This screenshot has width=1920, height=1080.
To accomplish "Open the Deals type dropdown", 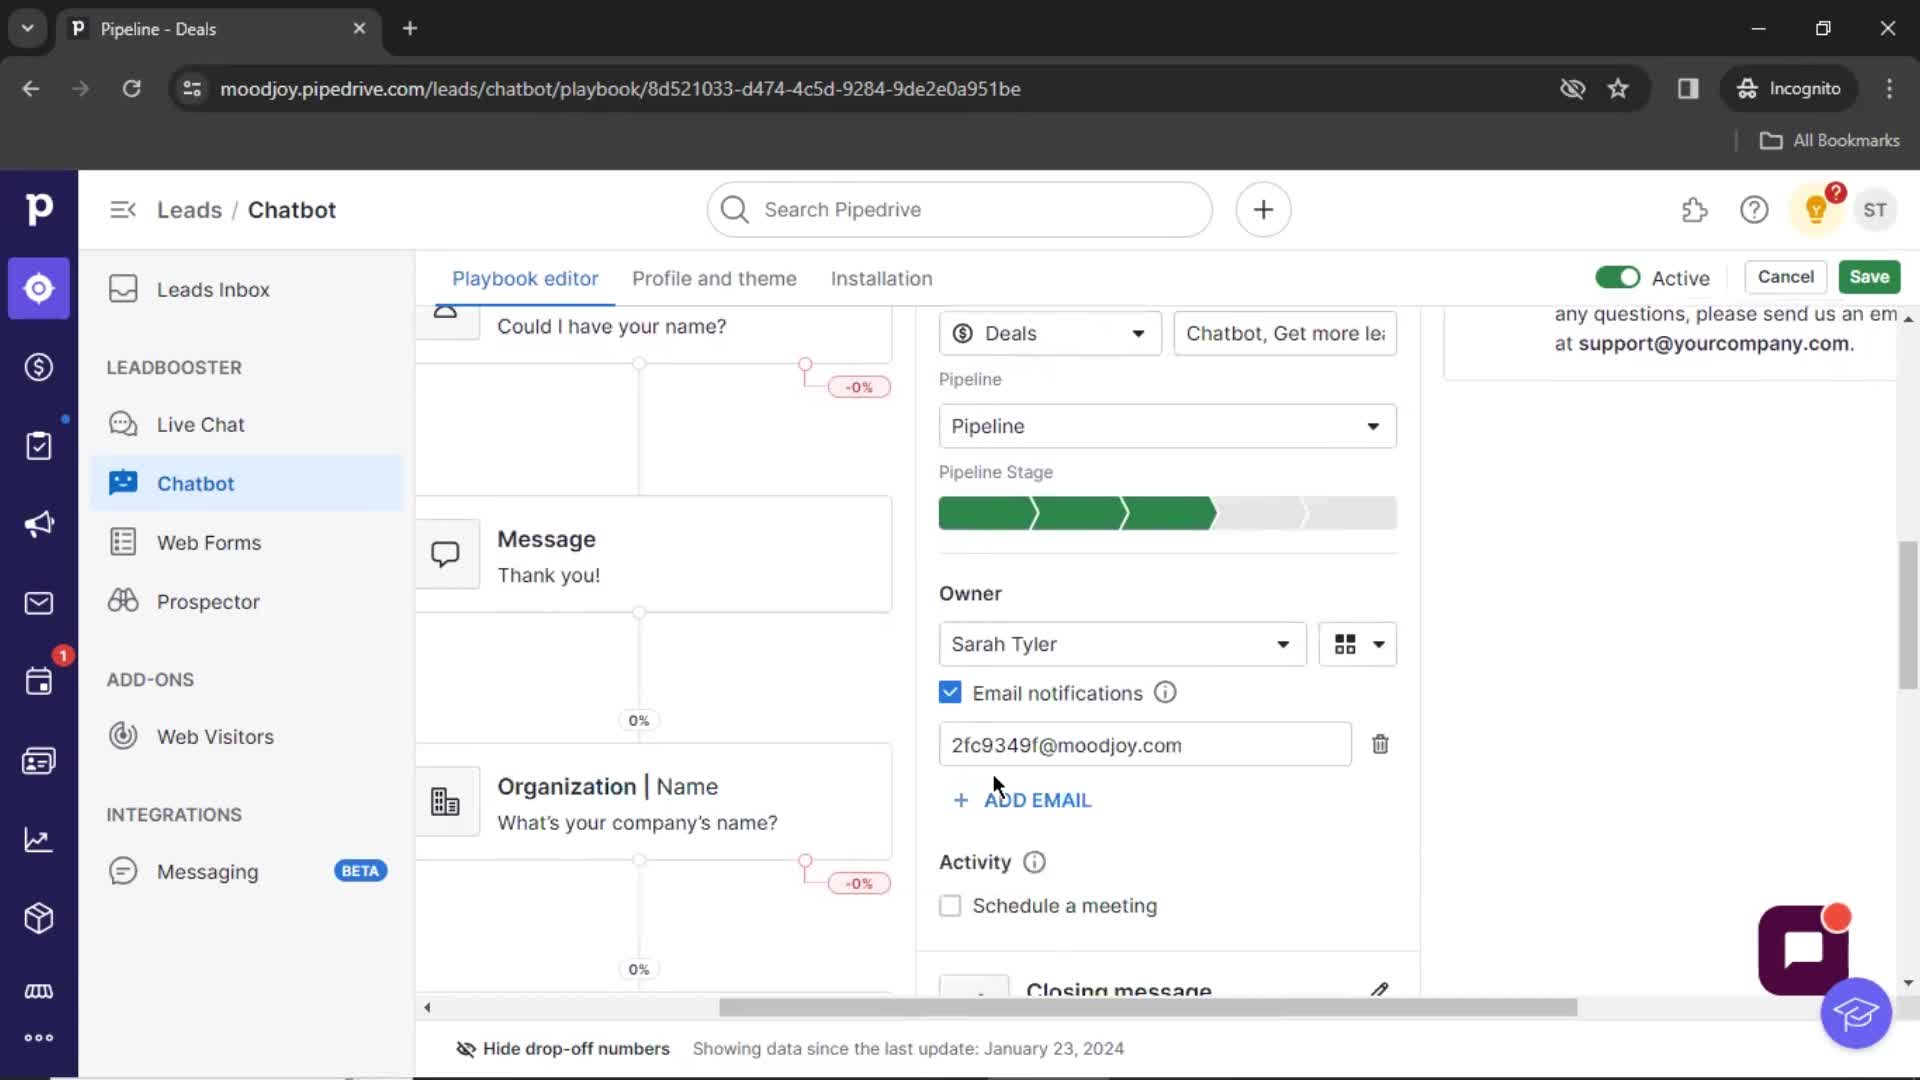I will 1050,333.
